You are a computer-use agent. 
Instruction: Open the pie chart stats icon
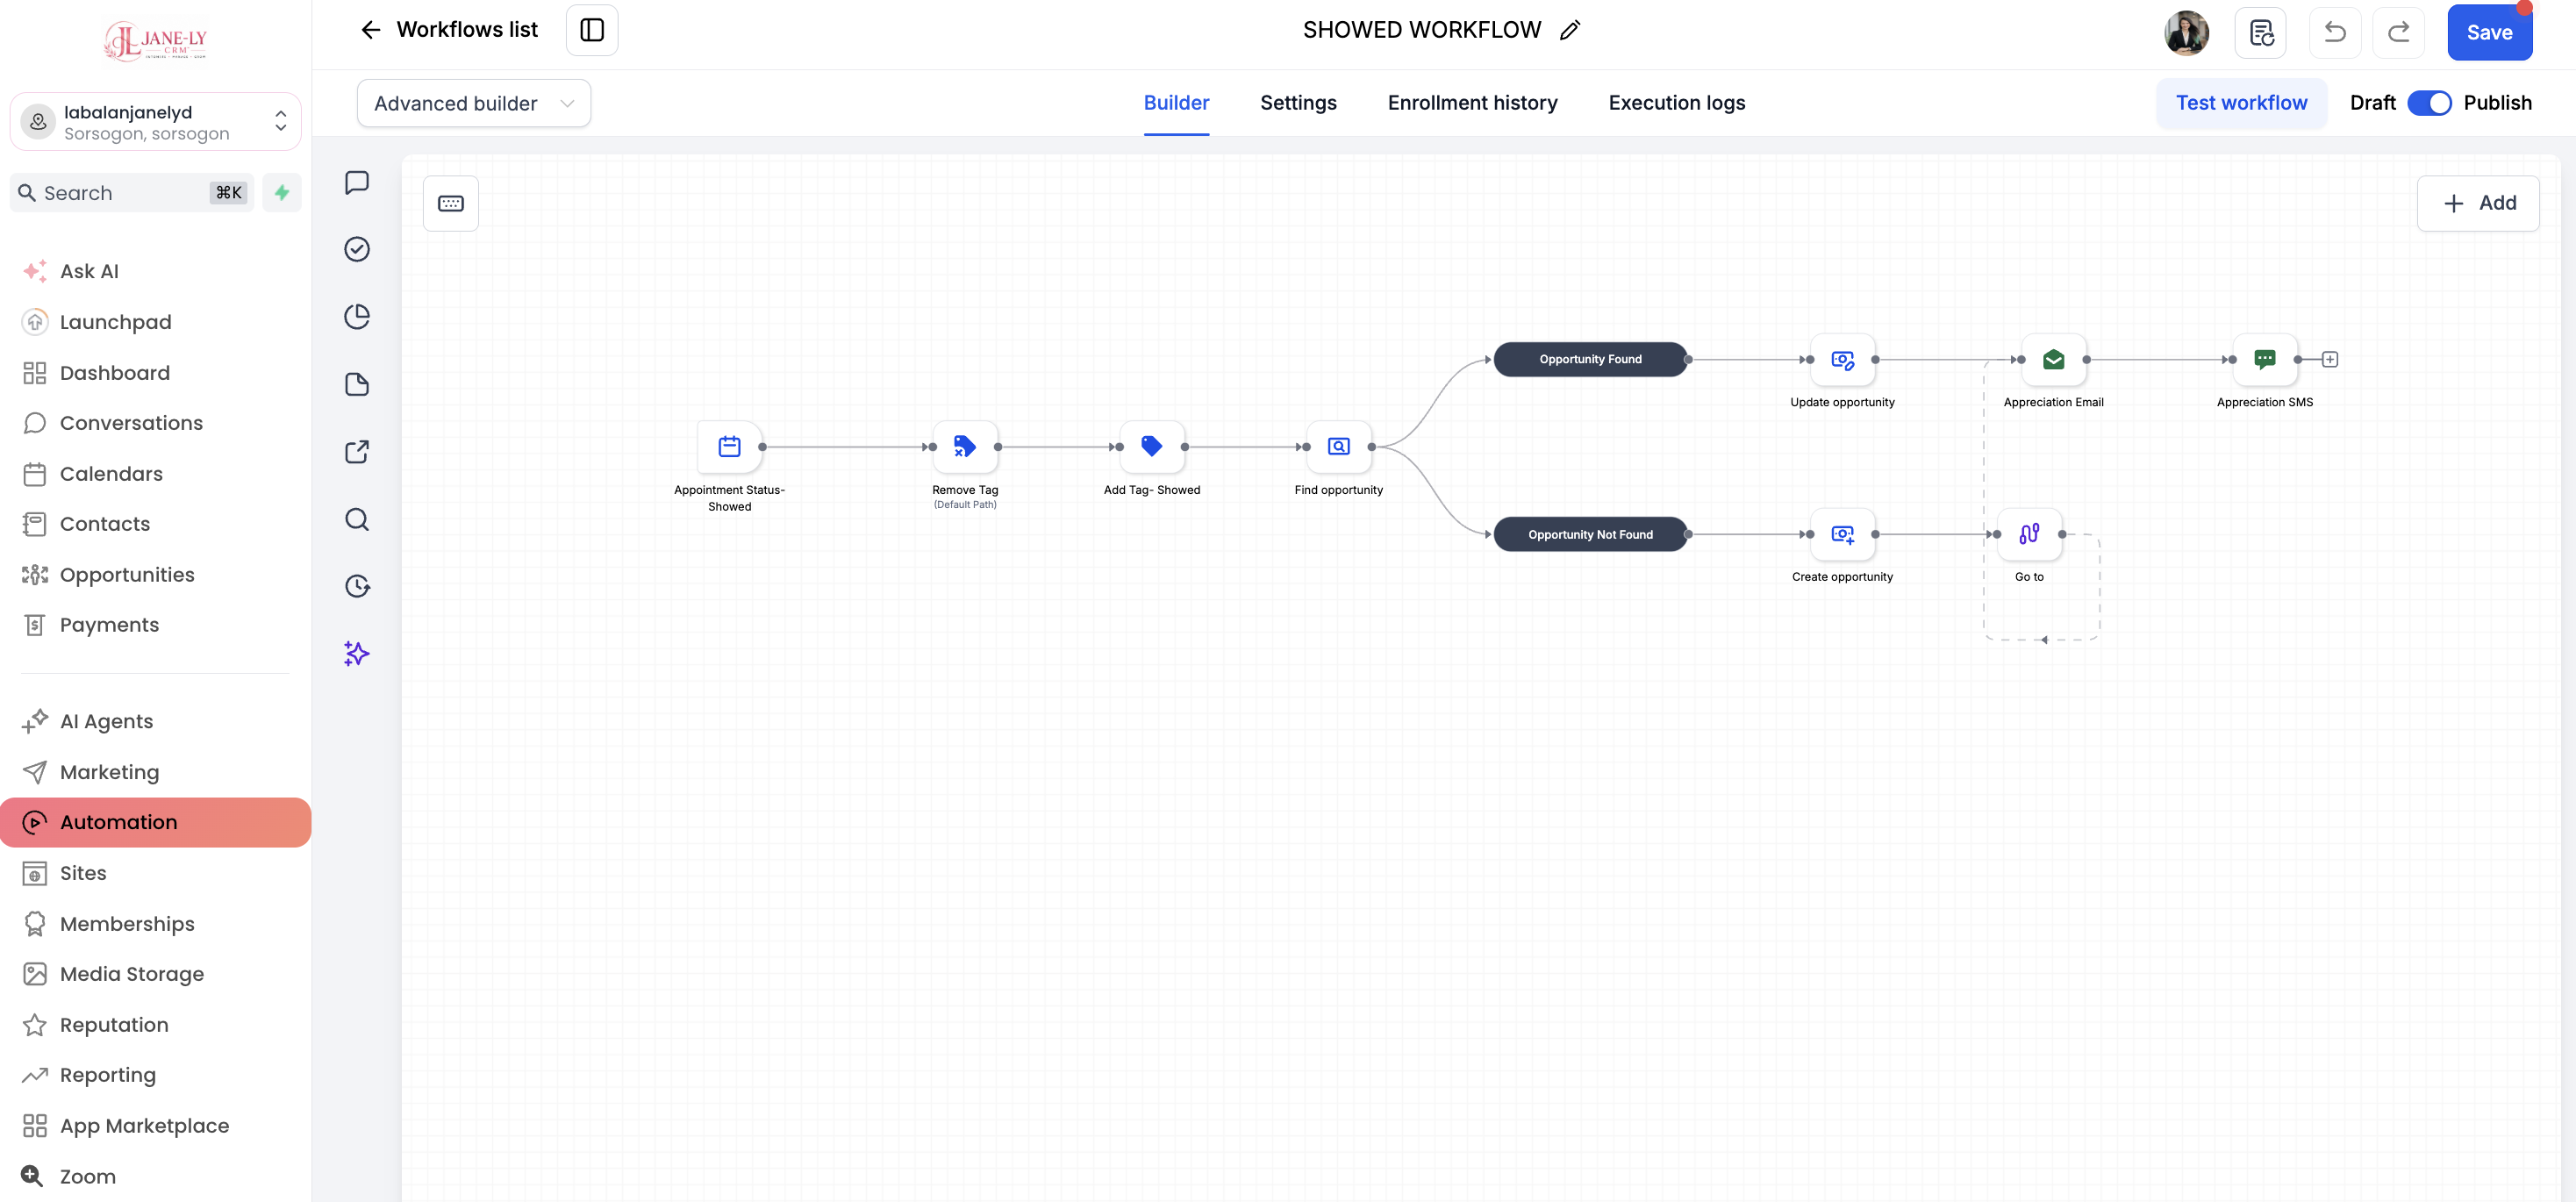[x=357, y=317]
